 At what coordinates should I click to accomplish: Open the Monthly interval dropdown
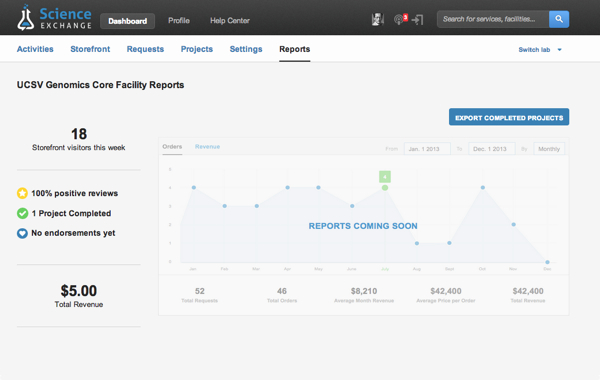click(x=549, y=149)
